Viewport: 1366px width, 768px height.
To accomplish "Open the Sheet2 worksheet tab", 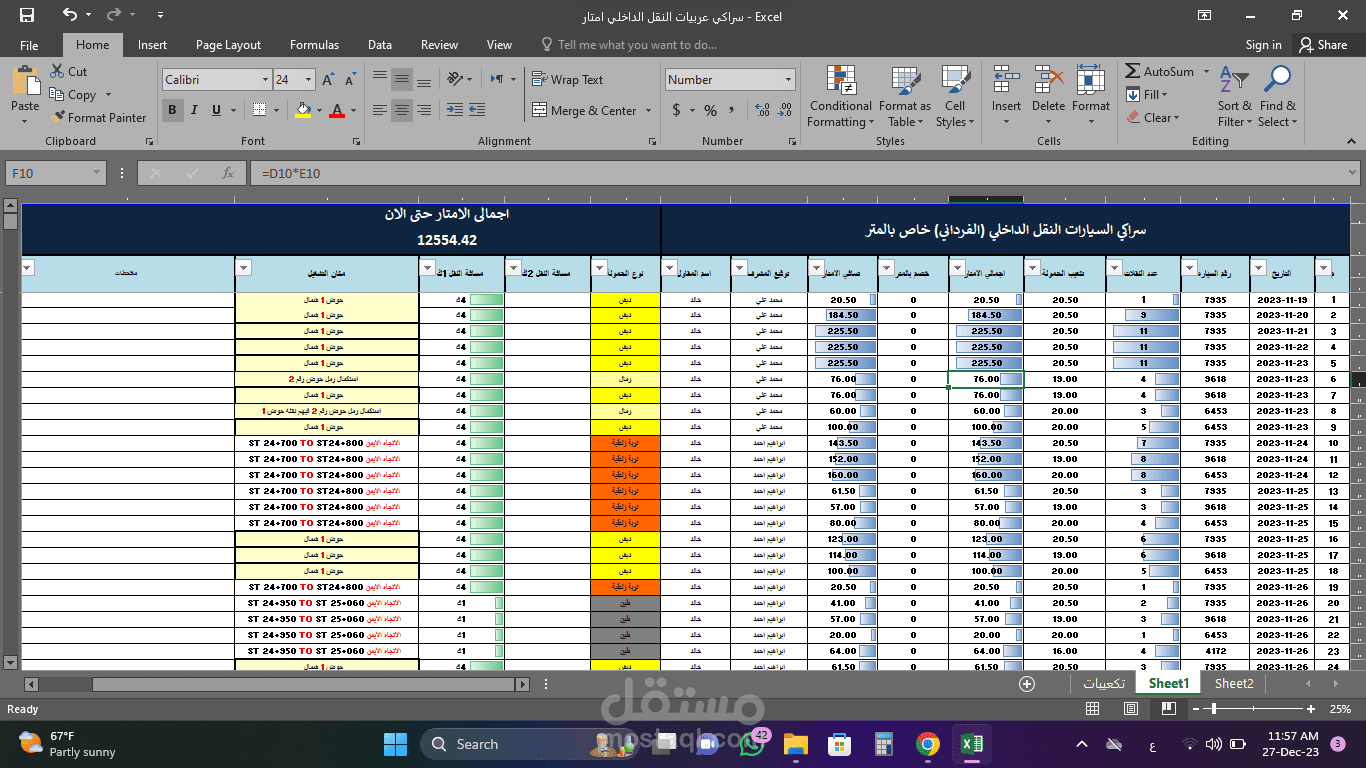I will [1233, 684].
